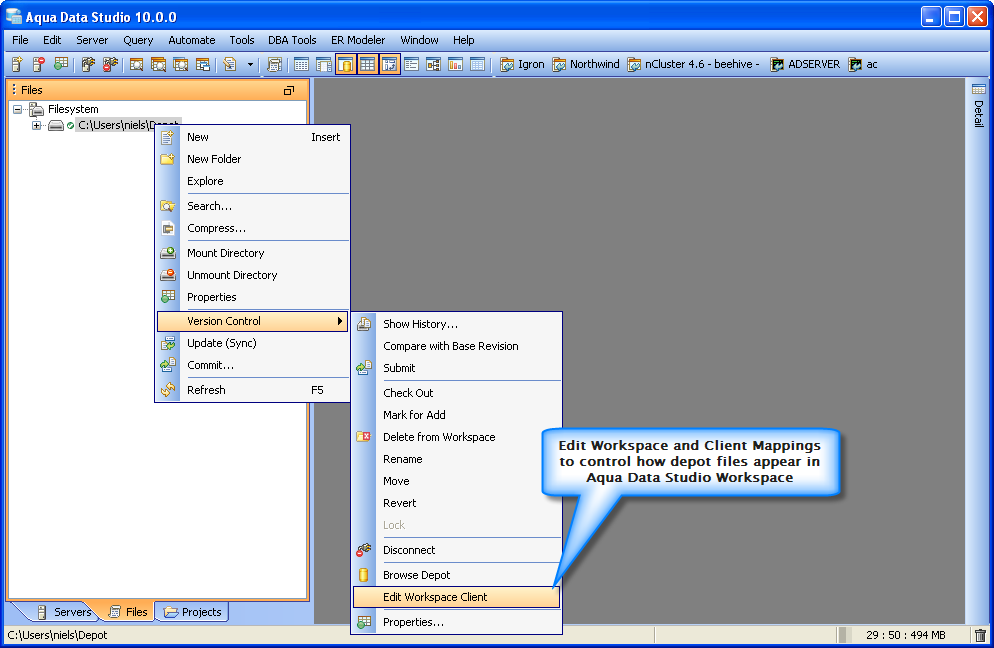Expand the C:\Users\niels\Depot node
The image size is (994, 648).
click(x=37, y=126)
